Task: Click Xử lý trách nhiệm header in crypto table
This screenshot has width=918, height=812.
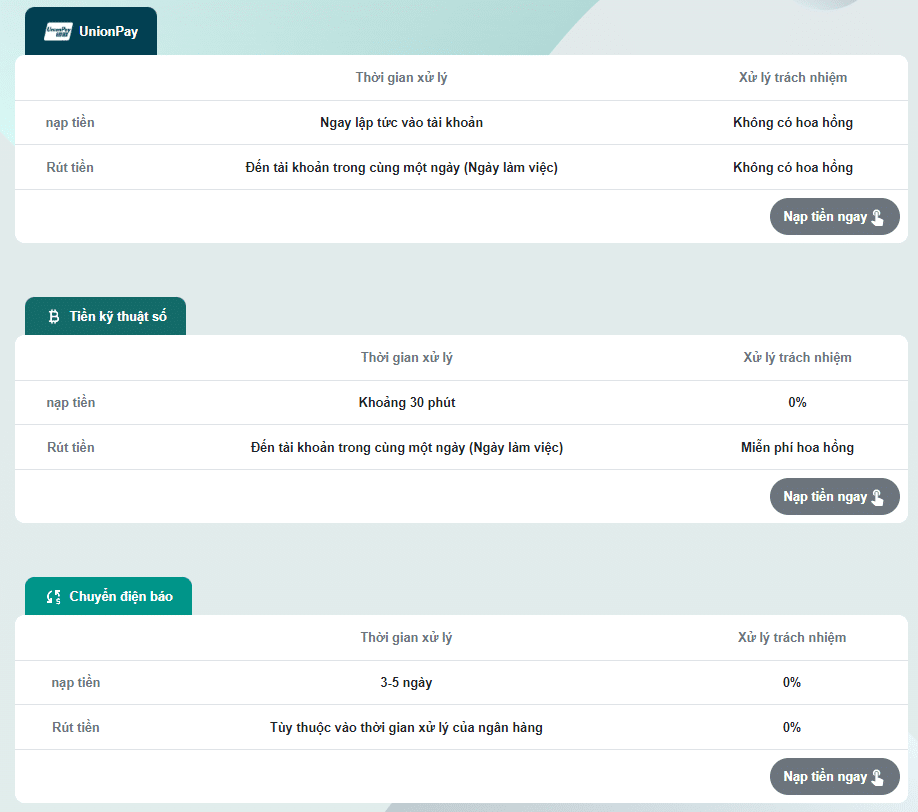Action: pos(797,358)
